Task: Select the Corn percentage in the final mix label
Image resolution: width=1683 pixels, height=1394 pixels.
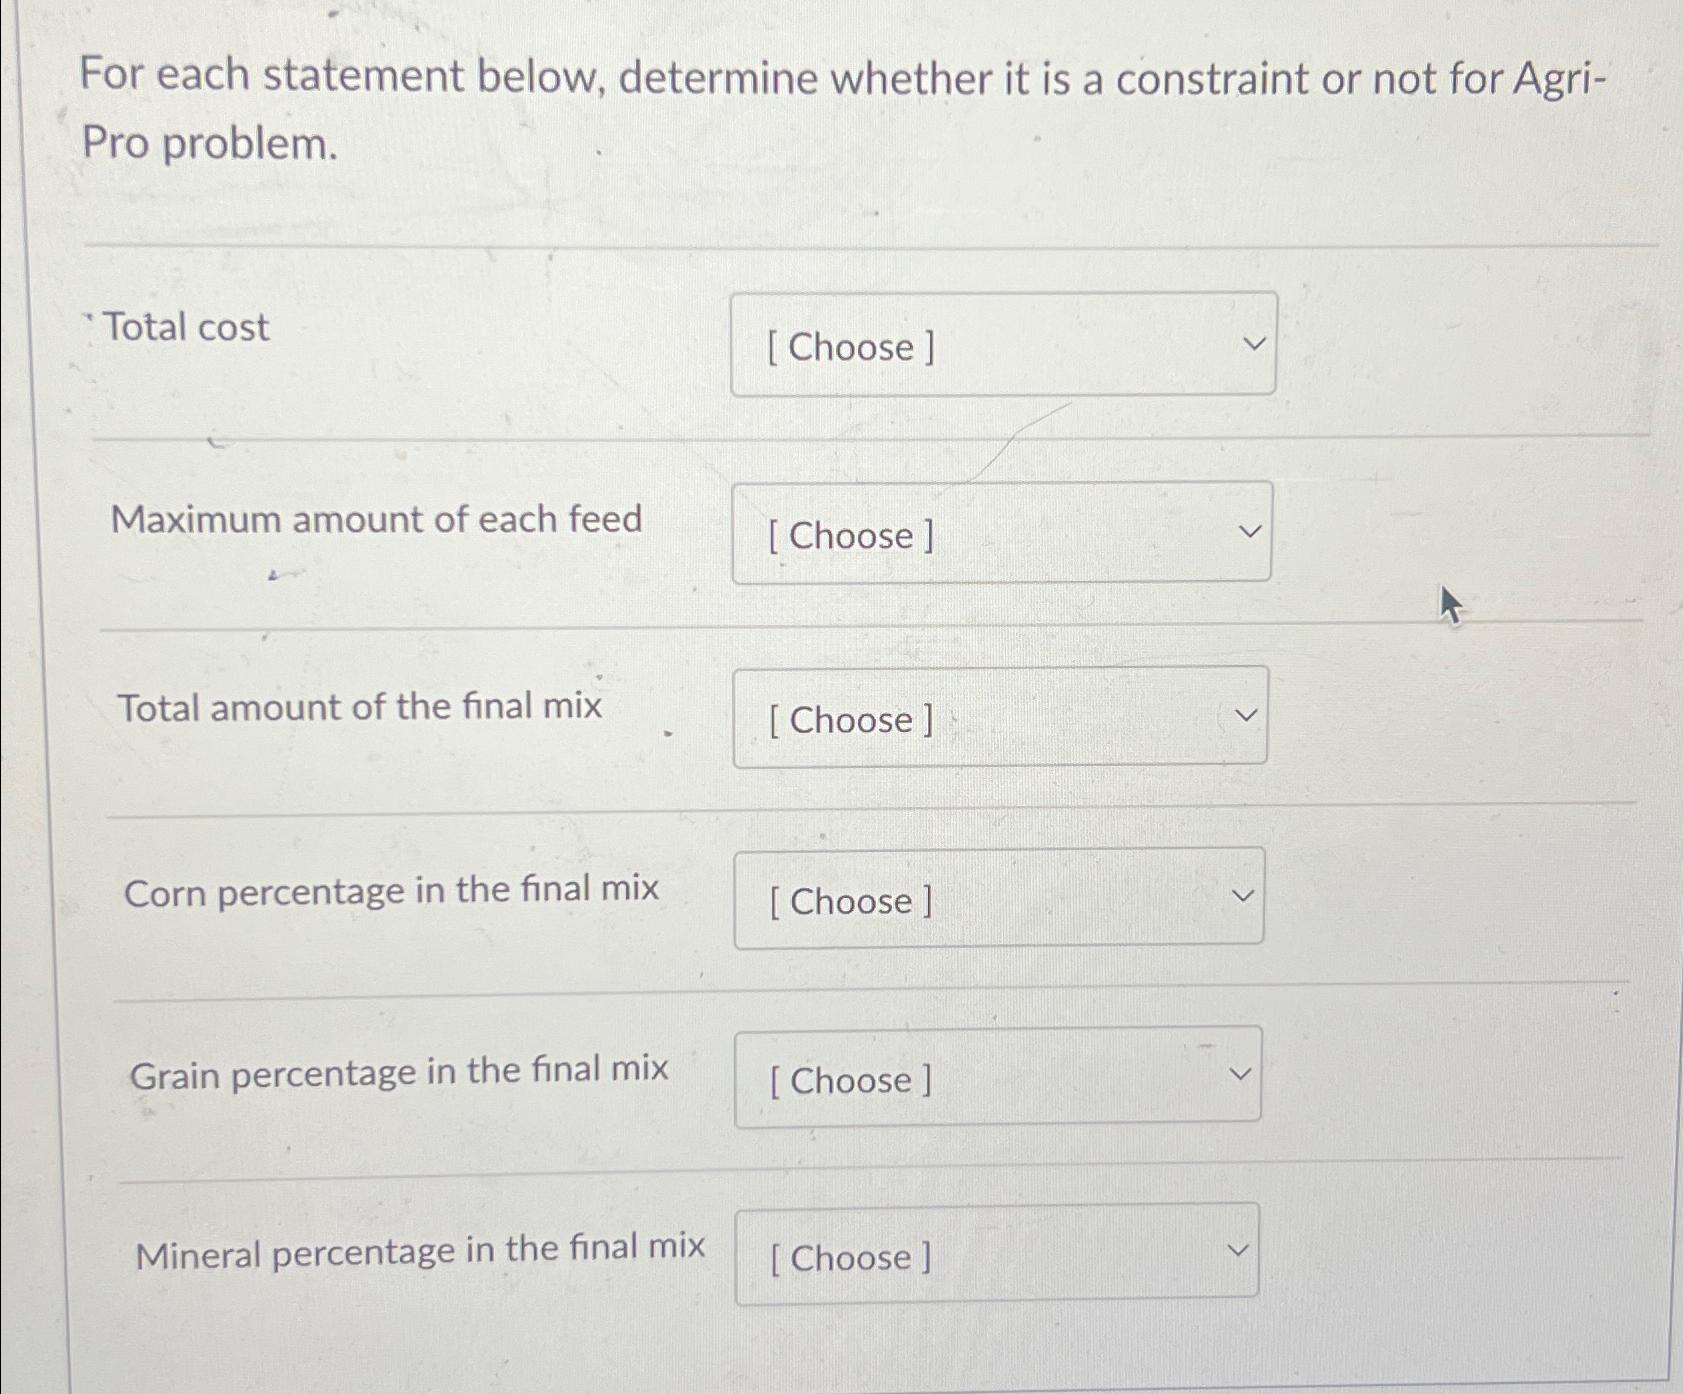Action: click(390, 889)
